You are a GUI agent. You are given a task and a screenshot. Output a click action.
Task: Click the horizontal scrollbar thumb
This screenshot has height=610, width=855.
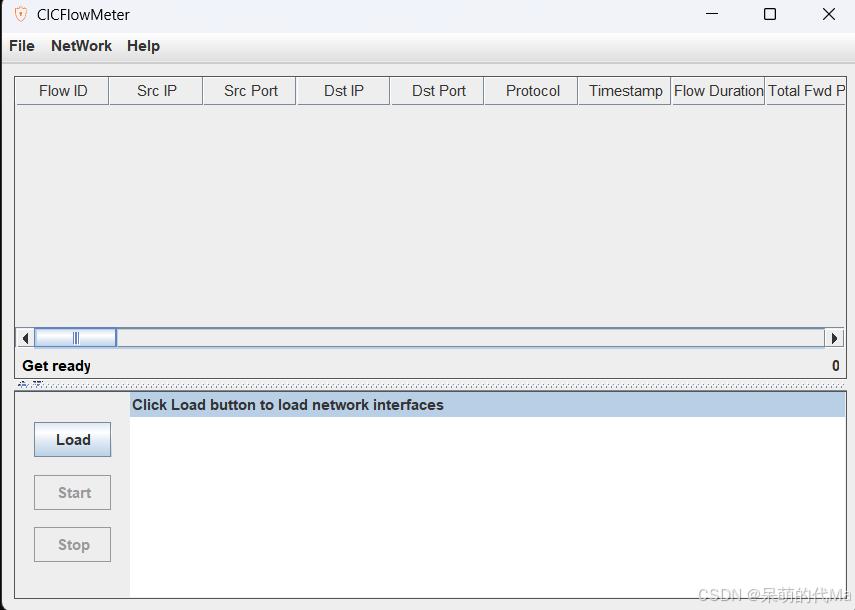[x=75, y=338]
